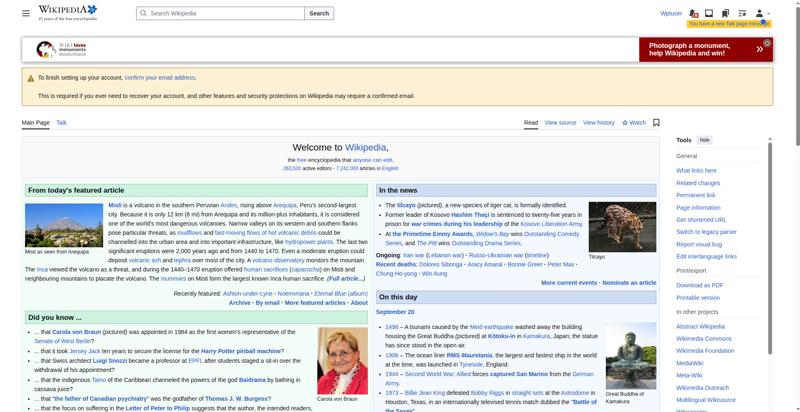This screenshot has width=800, height=412.
Task: Click the double-arrow on the red banner
Action: tap(760, 49)
